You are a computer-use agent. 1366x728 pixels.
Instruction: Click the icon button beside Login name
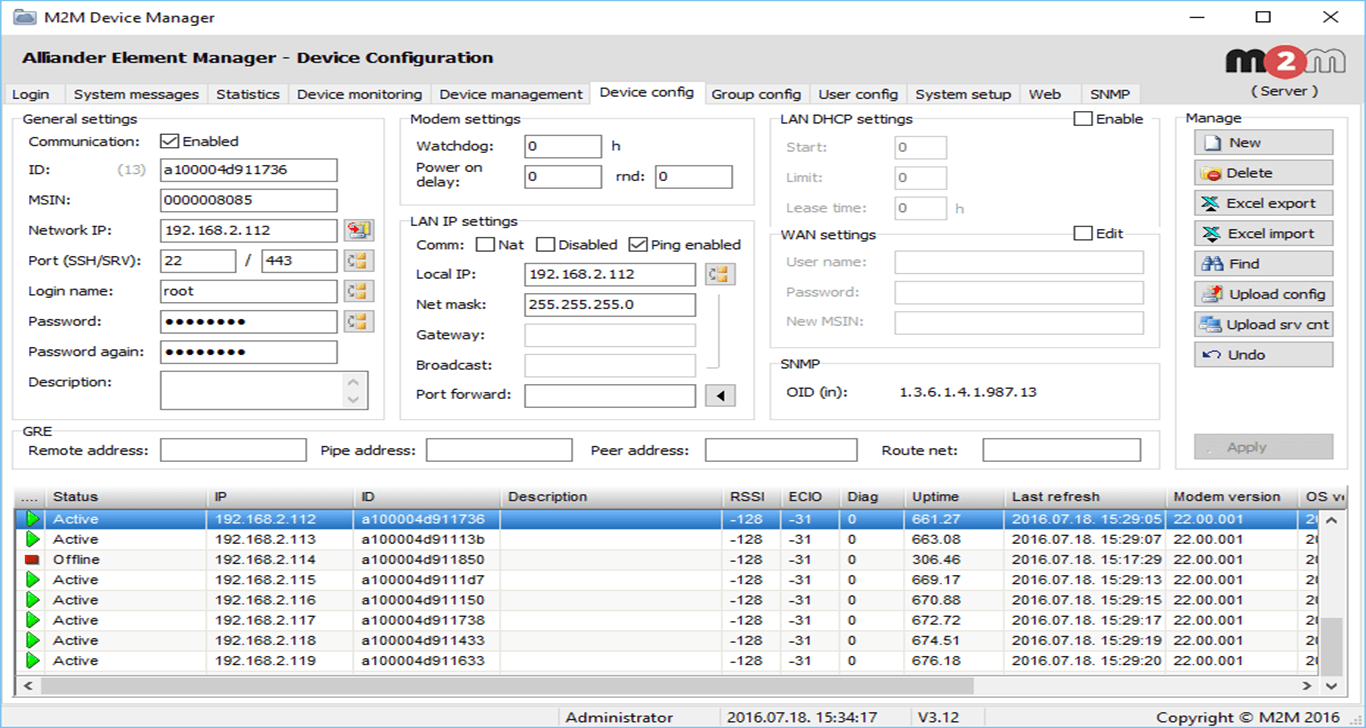pyautogui.click(x=359, y=291)
